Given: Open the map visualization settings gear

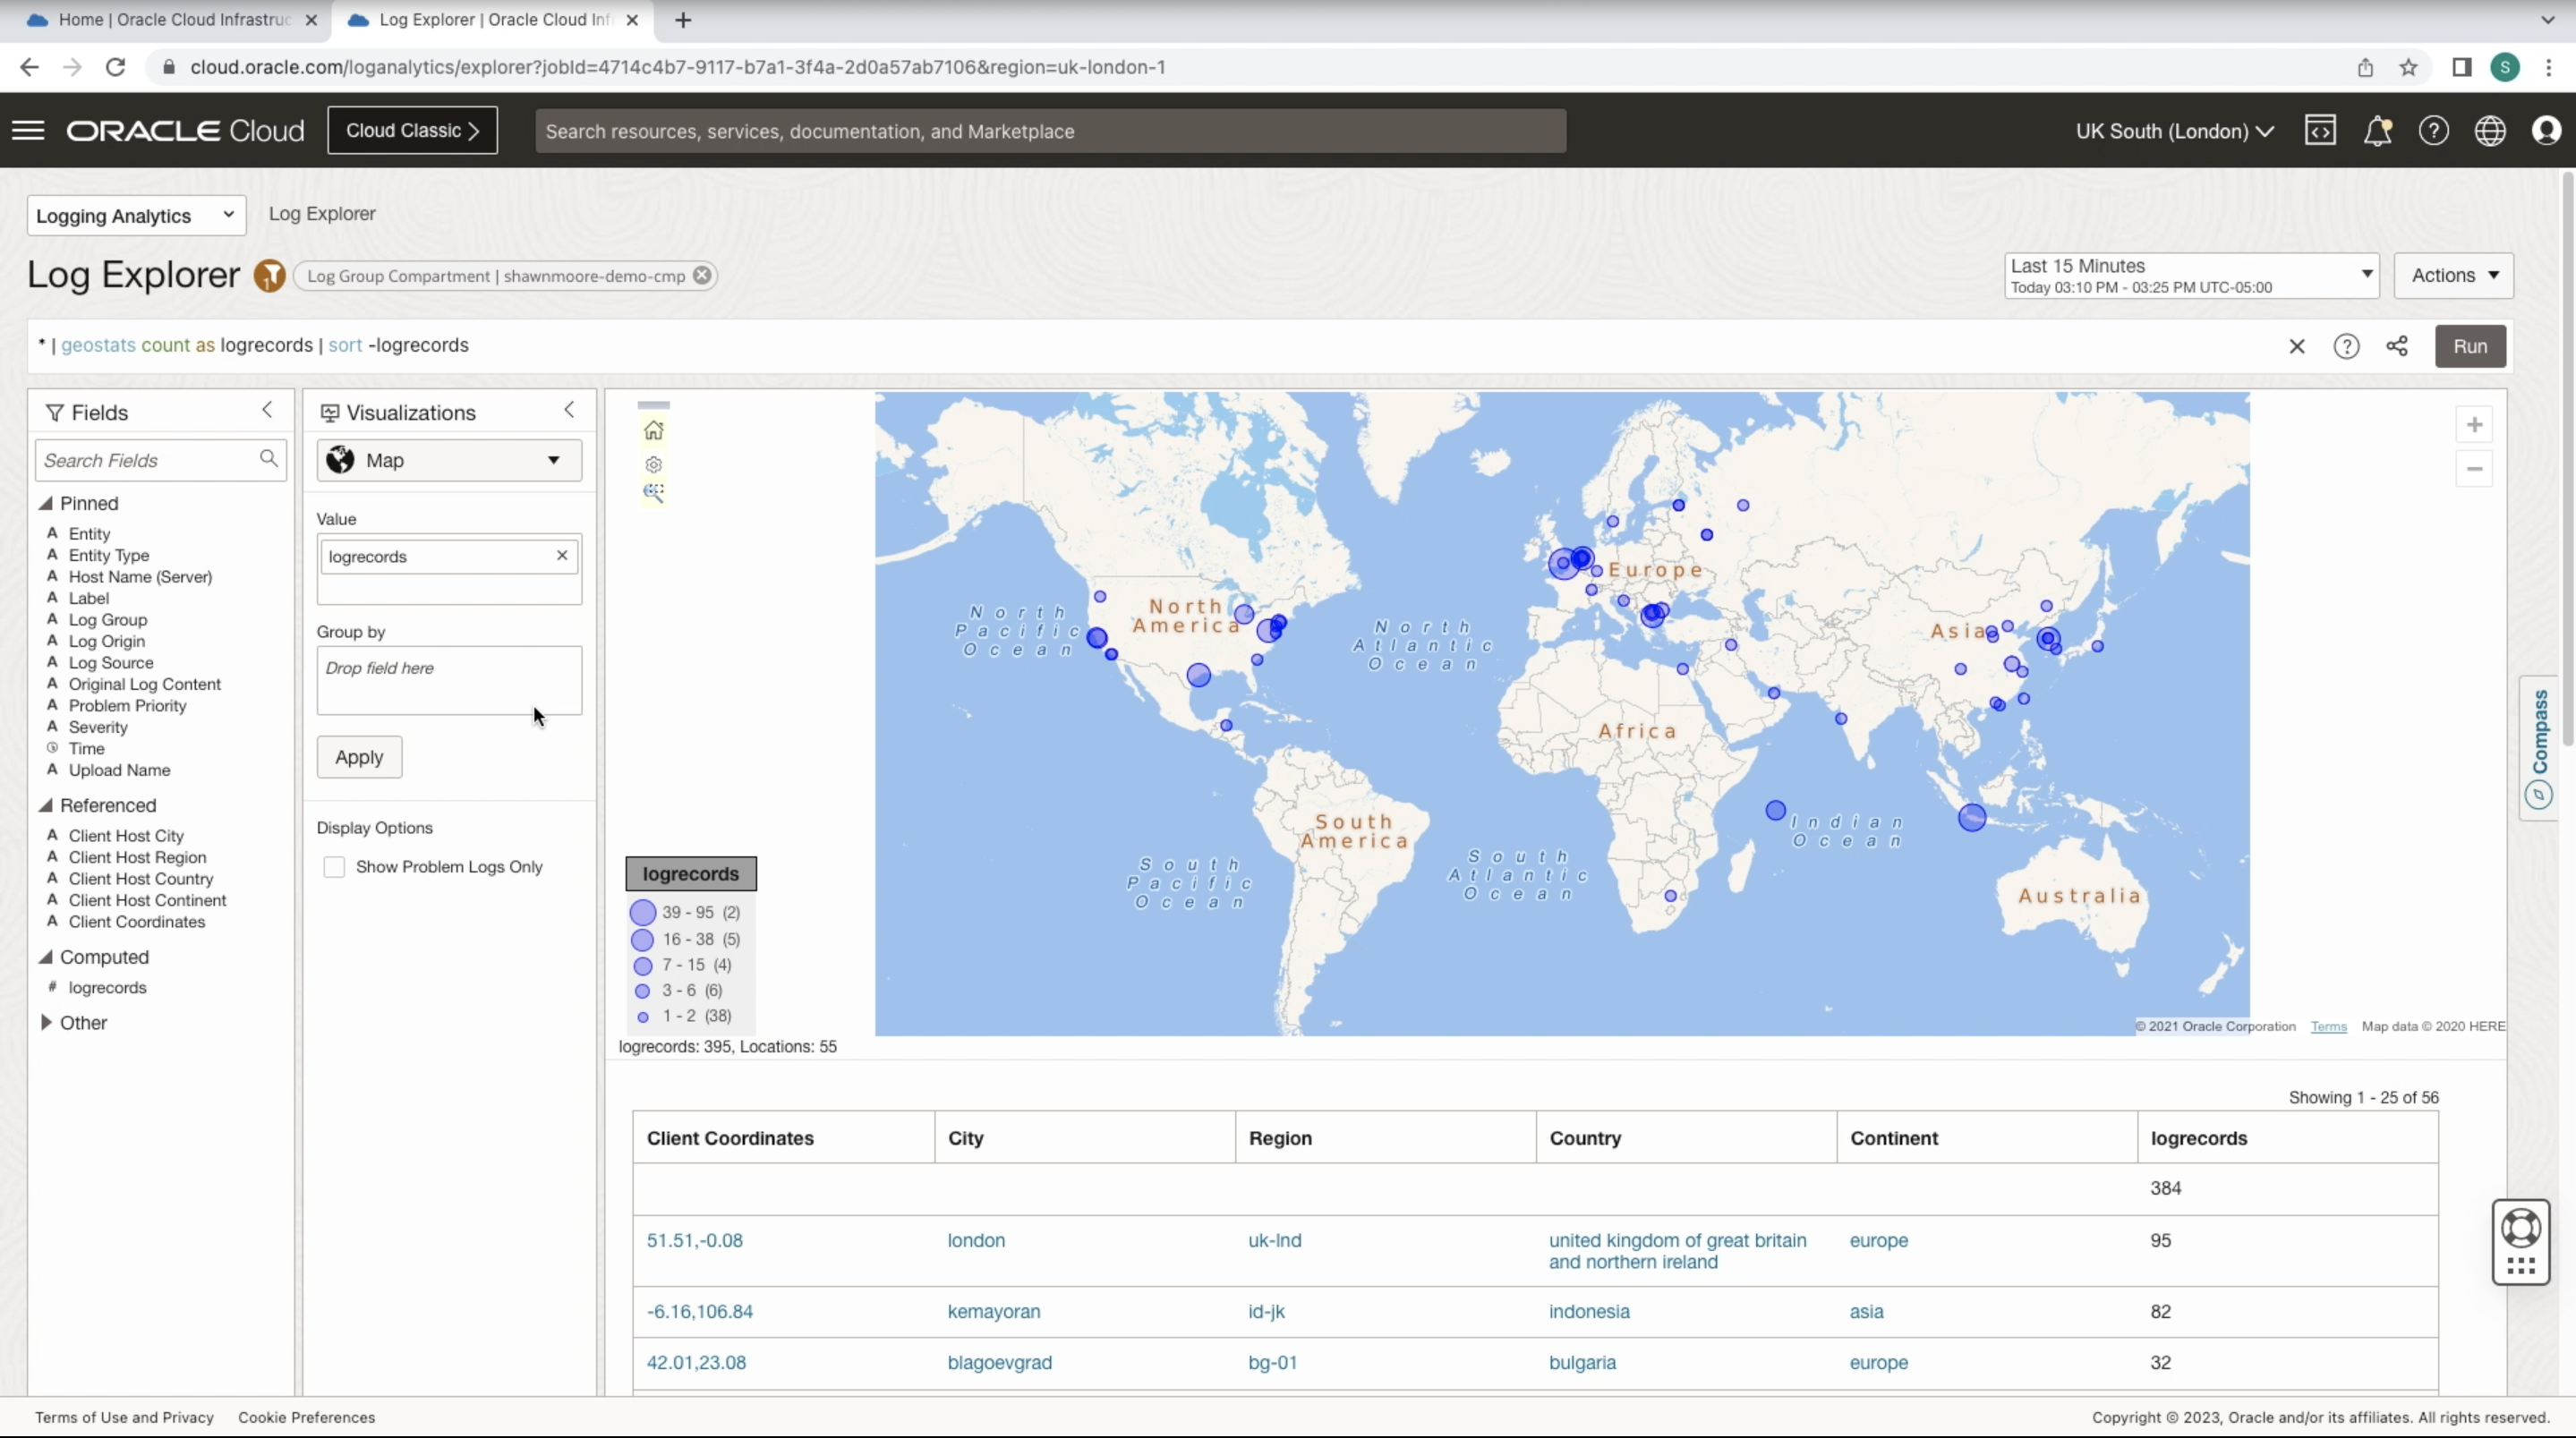Looking at the screenshot, I should (x=653, y=464).
